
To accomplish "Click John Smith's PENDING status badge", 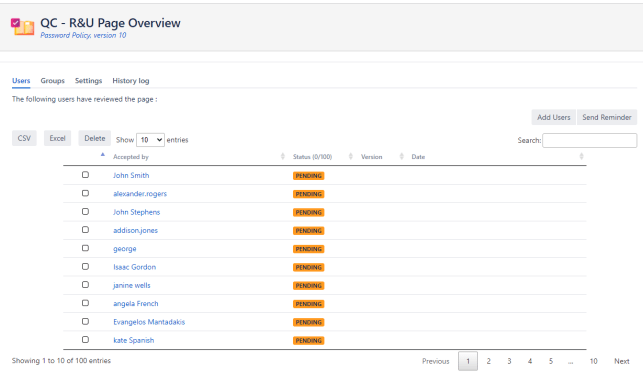I will coord(308,176).
